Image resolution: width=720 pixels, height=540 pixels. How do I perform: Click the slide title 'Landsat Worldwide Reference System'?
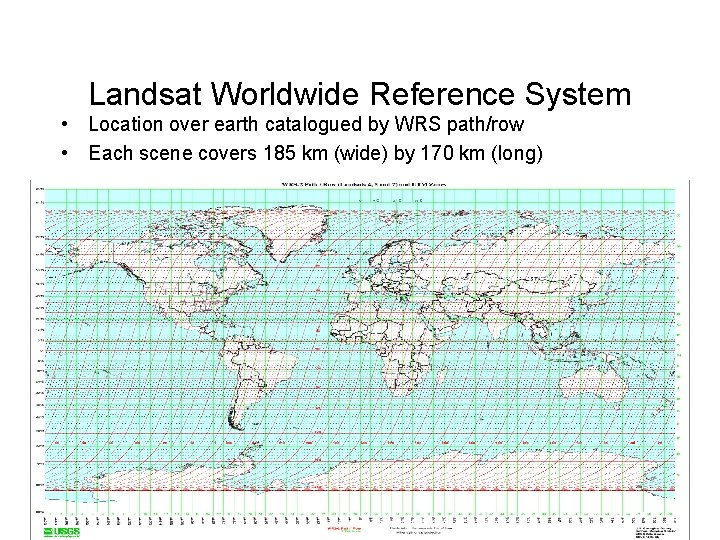pos(360,94)
